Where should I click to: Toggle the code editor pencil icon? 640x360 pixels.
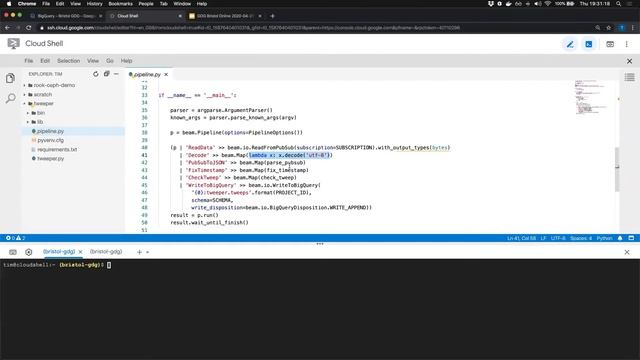(x=570, y=44)
